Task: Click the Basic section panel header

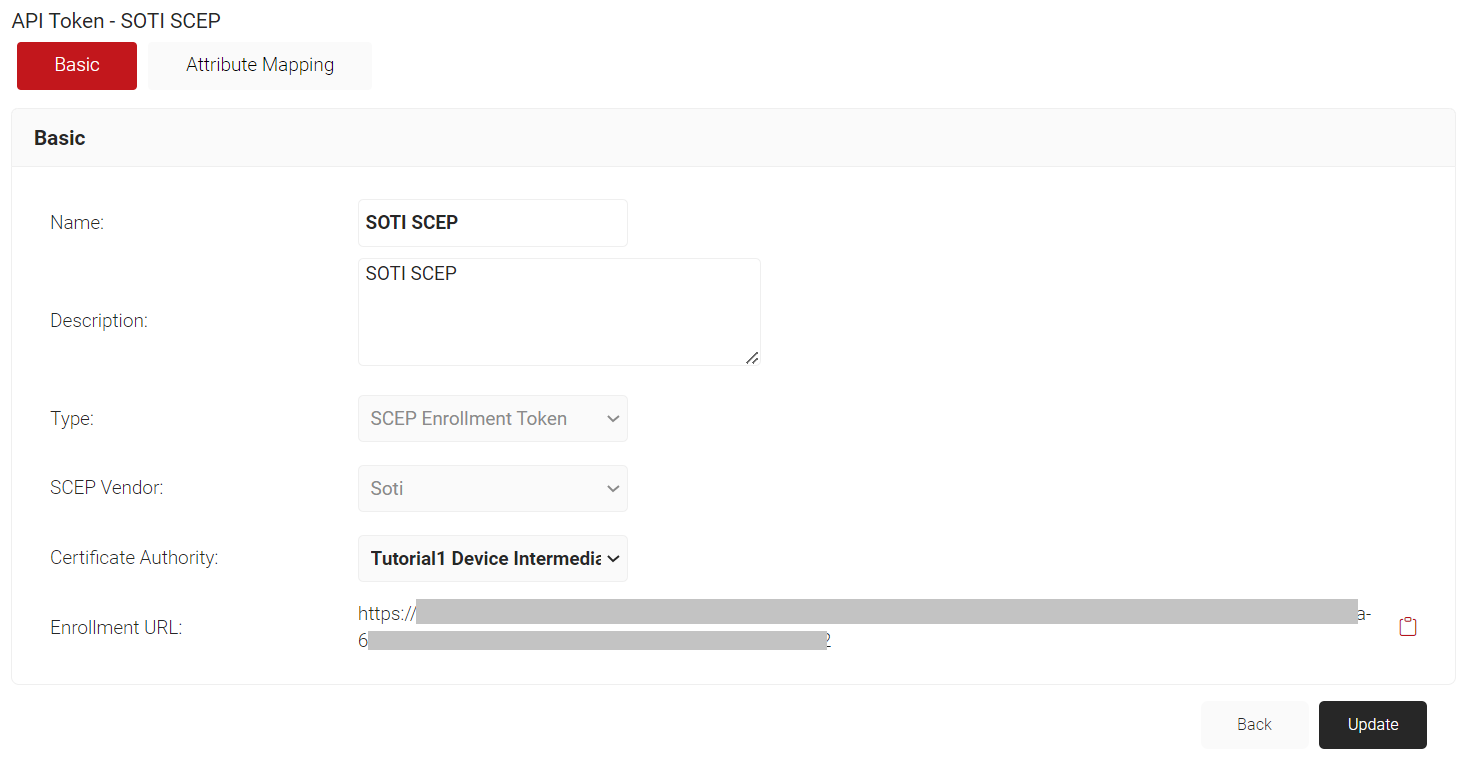Action: (733, 138)
